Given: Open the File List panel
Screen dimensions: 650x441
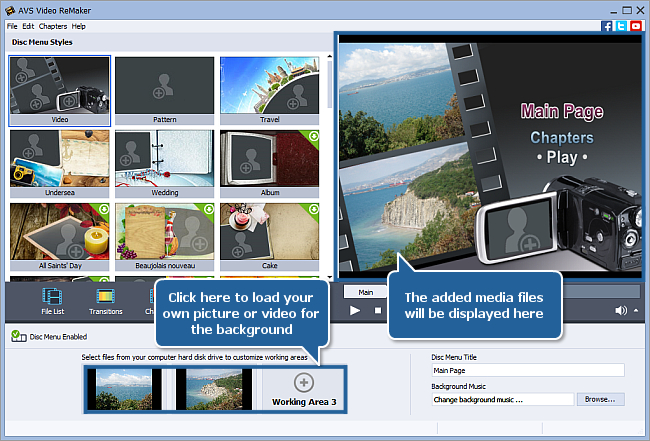Looking at the screenshot, I should 52,301.
